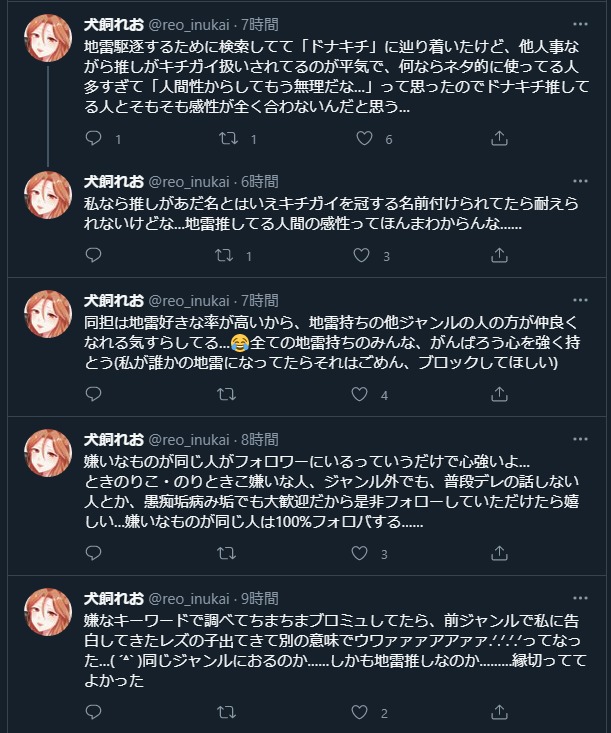
Task: Share the first tweet at 7時間
Action: [x=500, y=139]
